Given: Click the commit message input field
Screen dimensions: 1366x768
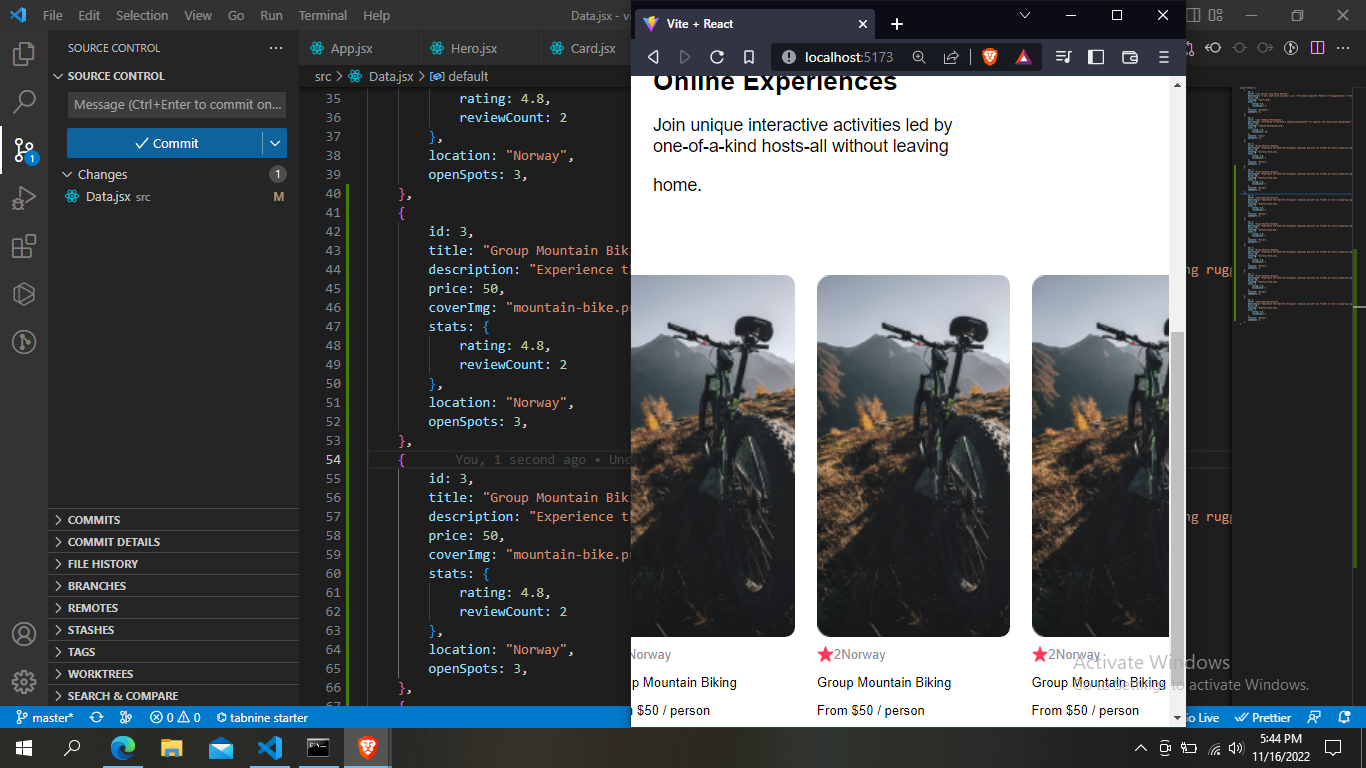Looking at the screenshot, I should pyautogui.click(x=177, y=105).
